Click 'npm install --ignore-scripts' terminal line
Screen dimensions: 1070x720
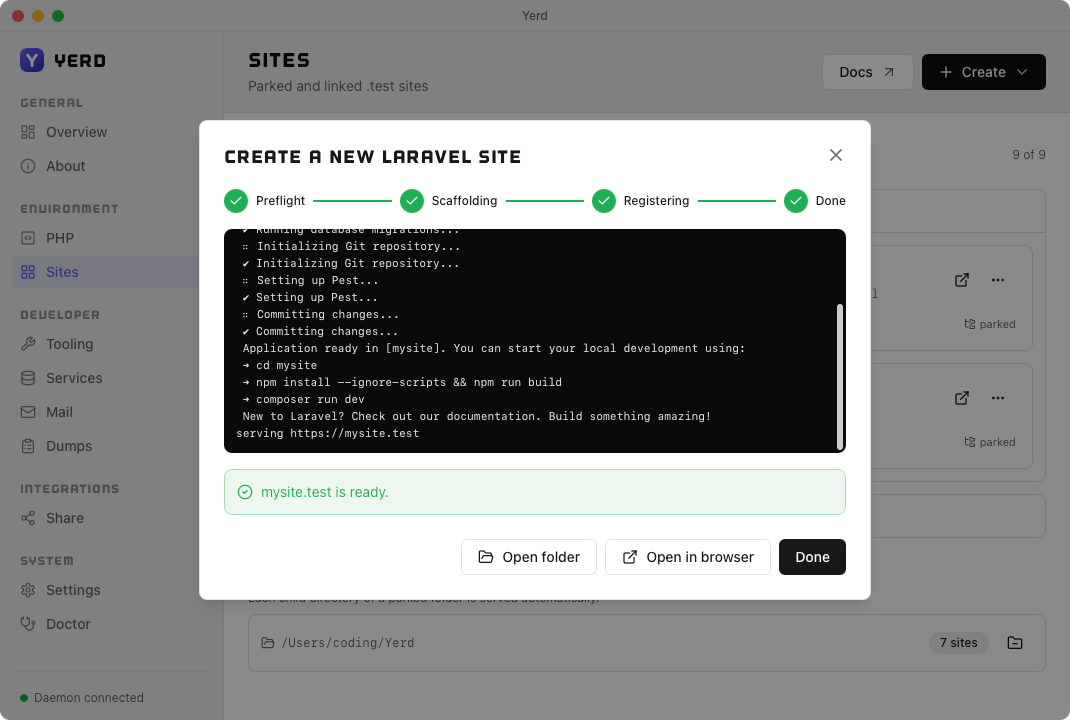tap(402, 382)
